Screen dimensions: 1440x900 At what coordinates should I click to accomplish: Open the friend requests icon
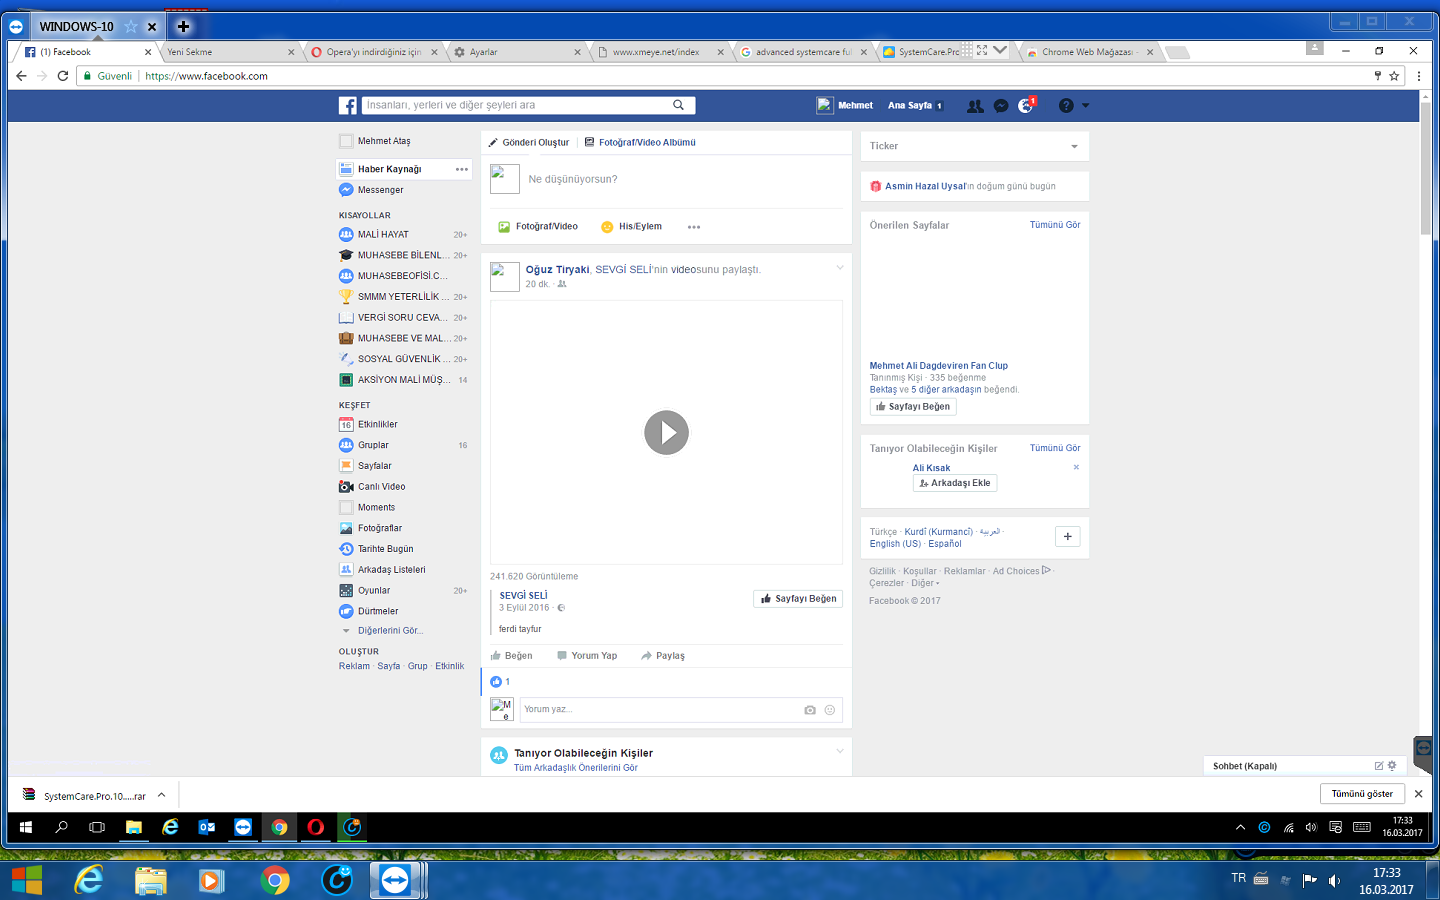975,106
